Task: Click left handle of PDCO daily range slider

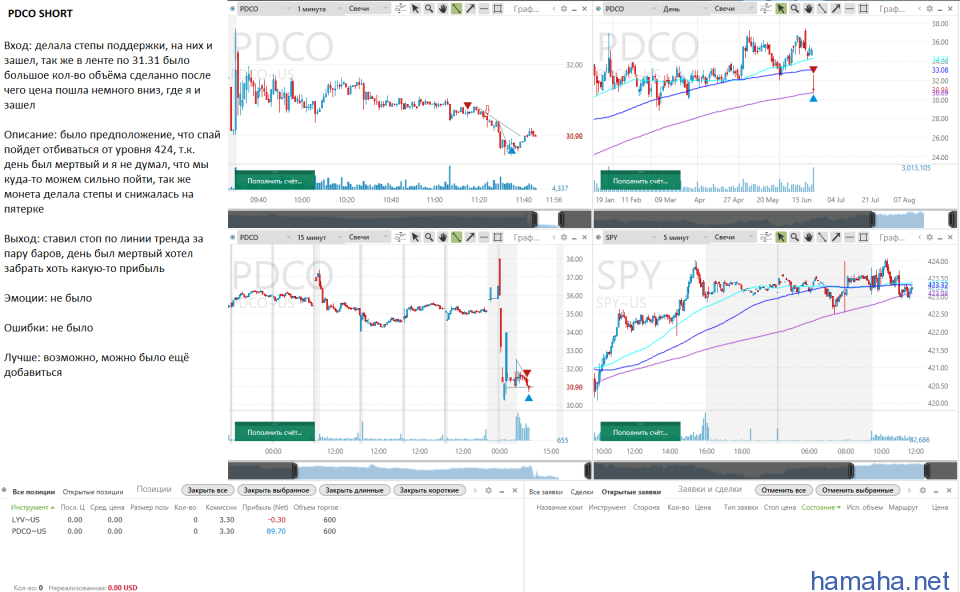Action: pos(873,219)
